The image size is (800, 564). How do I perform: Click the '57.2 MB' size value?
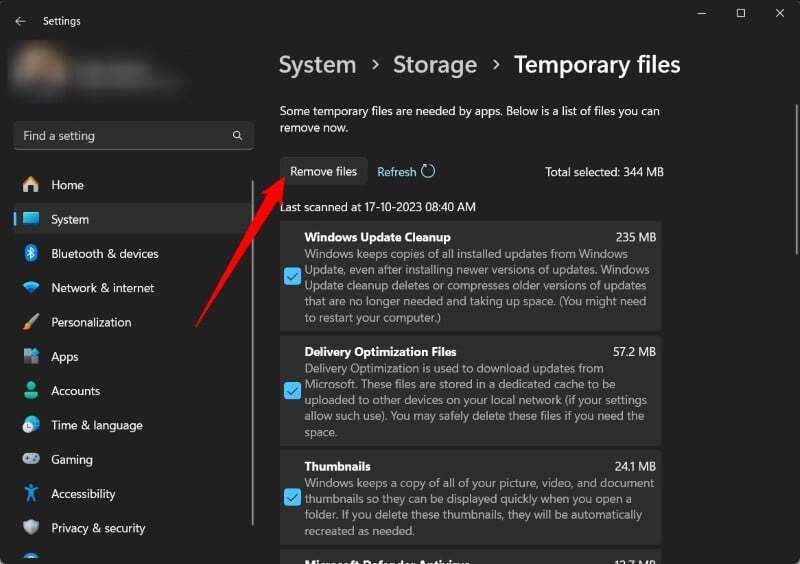pyautogui.click(x=634, y=352)
